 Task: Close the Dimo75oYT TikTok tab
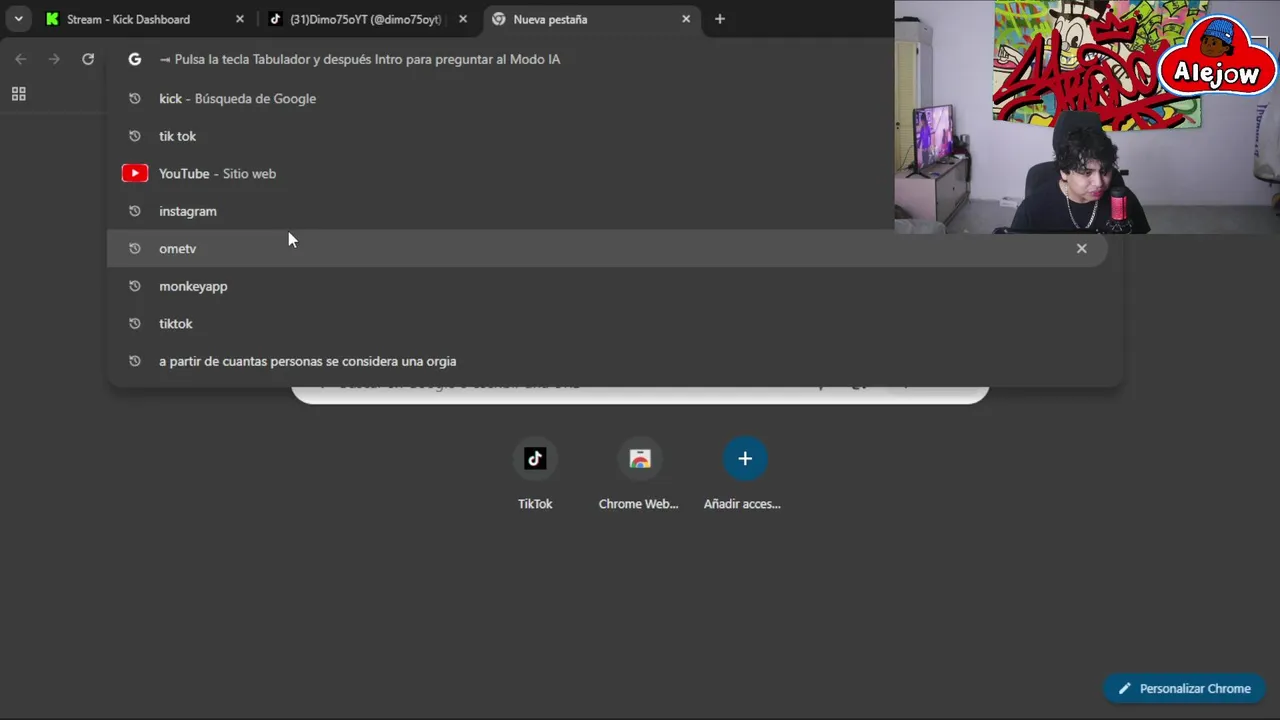tap(462, 19)
